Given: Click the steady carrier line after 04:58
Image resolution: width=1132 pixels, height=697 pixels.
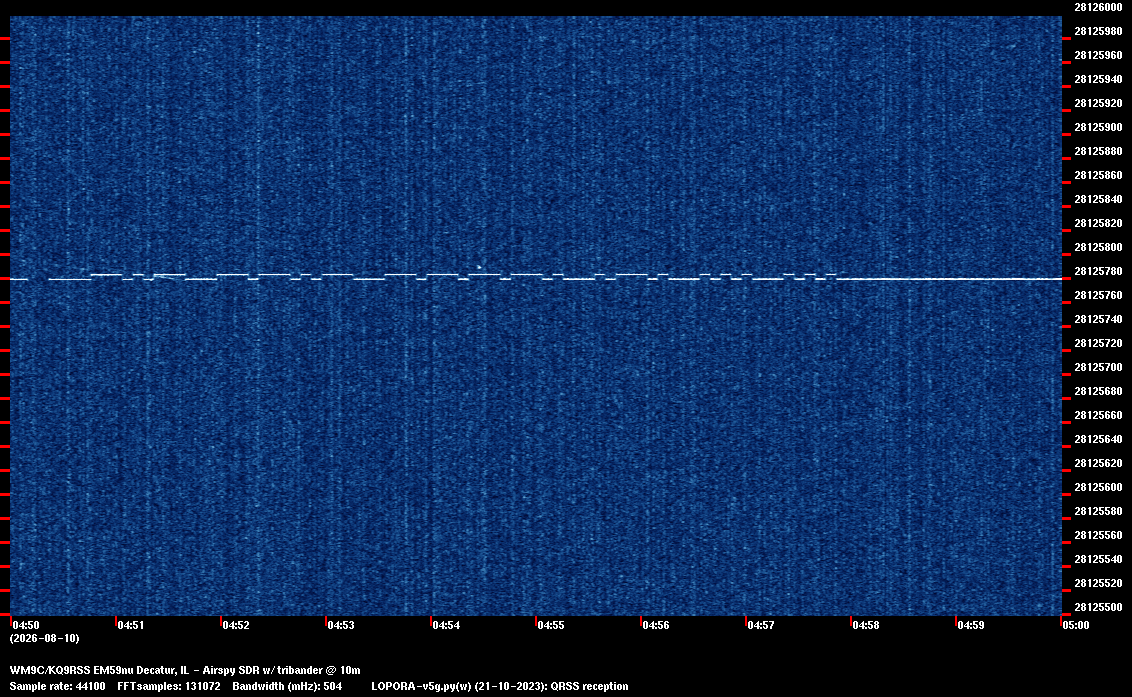Looking at the screenshot, I should pyautogui.click(x=949, y=278).
